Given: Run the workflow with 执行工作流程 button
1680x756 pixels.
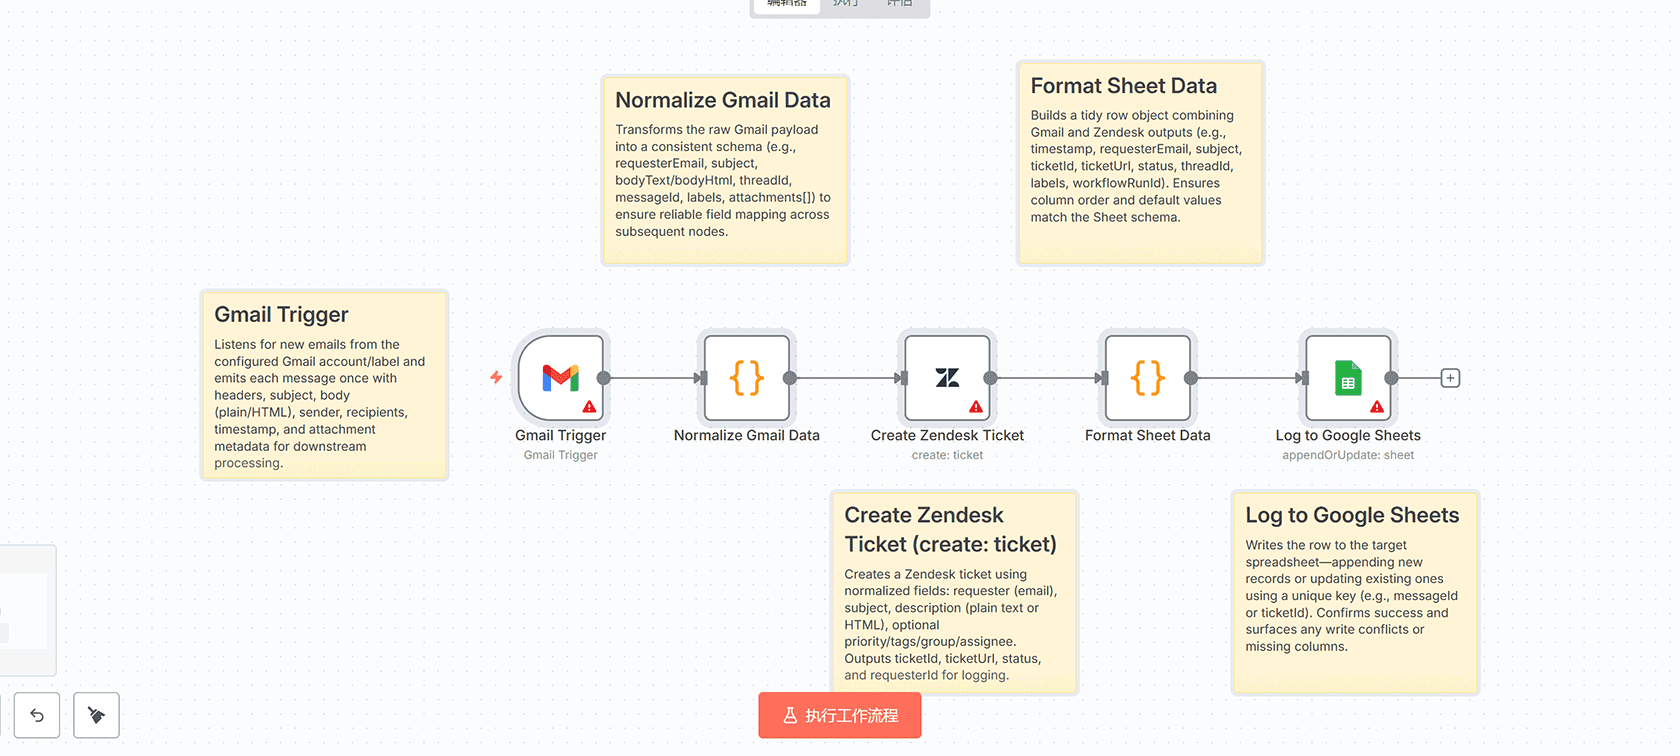Looking at the screenshot, I should point(840,715).
